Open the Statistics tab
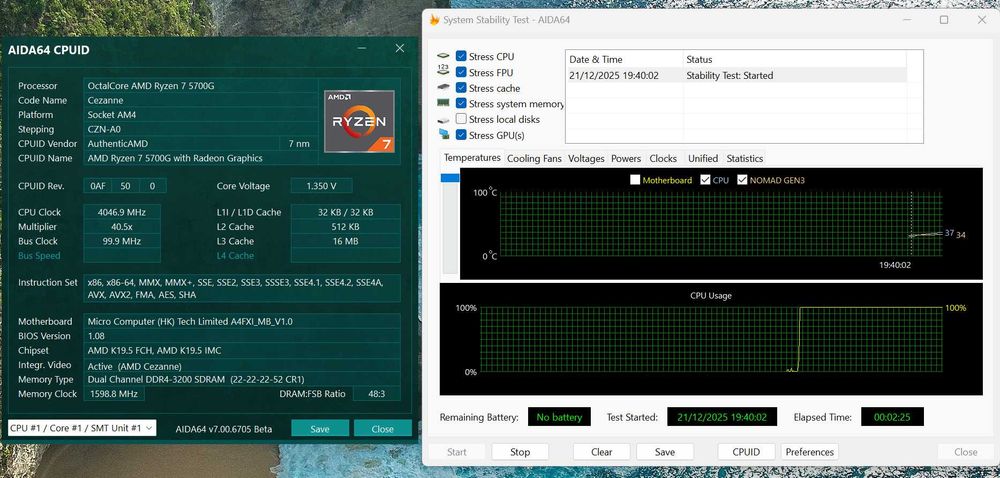1000x478 pixels. coord(744,158)
